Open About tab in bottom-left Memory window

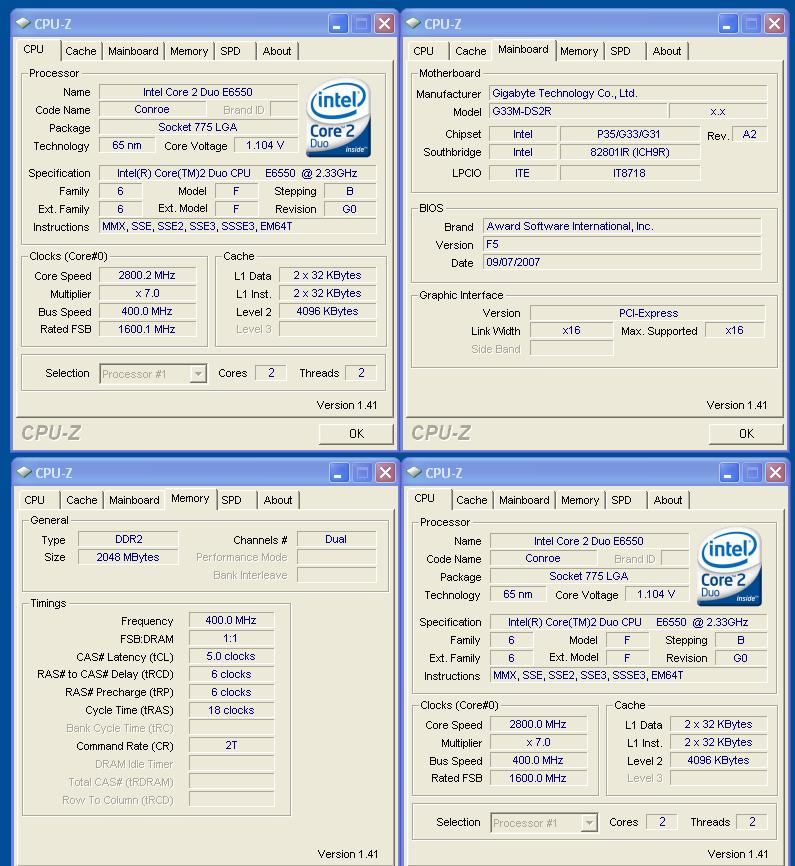pyautogui.click(x=278, y=500)
